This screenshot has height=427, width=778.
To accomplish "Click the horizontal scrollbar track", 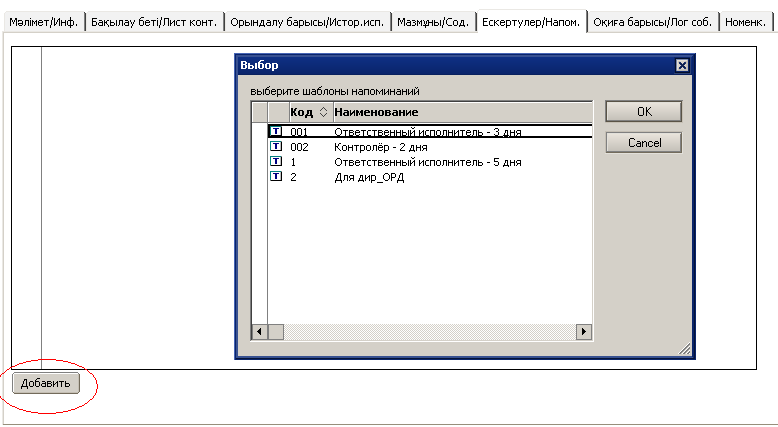I will [x=429, y=331].
